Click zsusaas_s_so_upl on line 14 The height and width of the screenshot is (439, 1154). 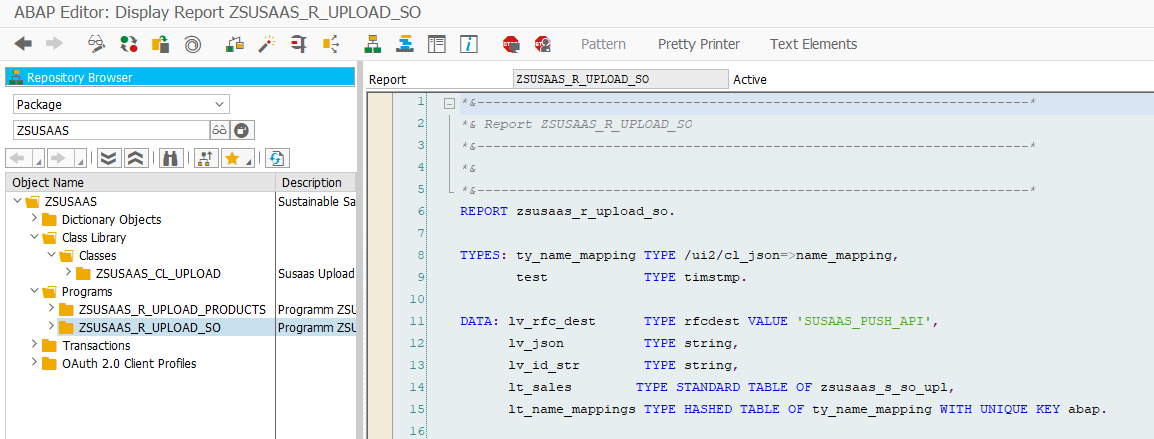pos(885,387)
